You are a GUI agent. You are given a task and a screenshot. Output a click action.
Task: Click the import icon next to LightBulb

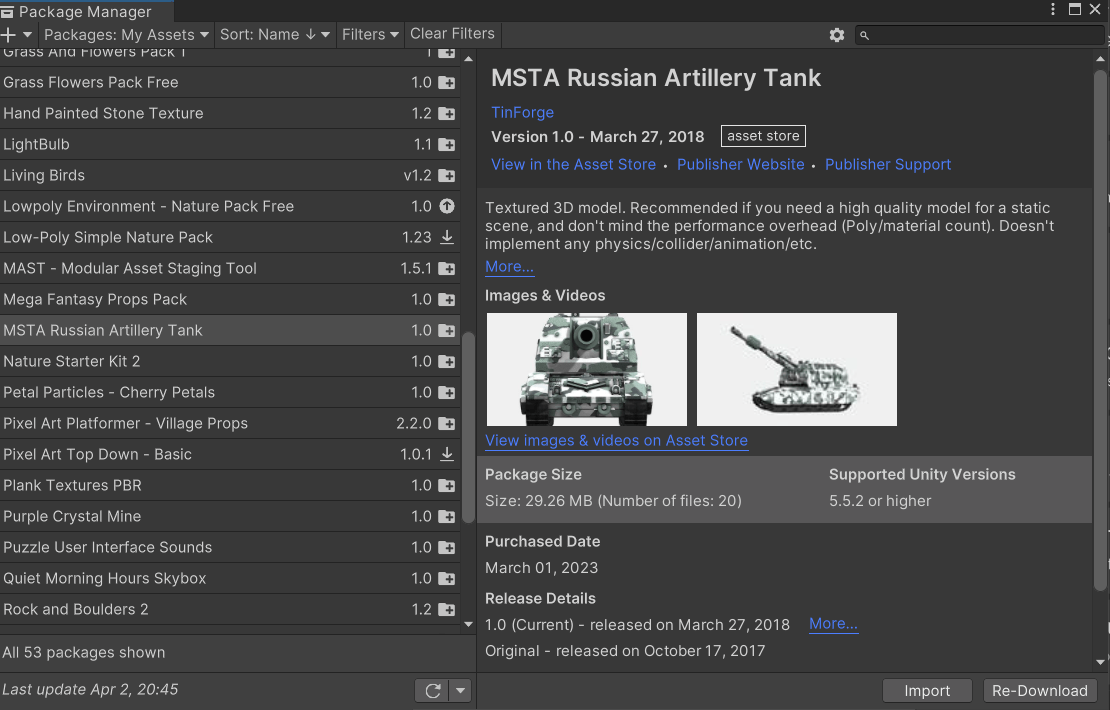coord(447,145)
